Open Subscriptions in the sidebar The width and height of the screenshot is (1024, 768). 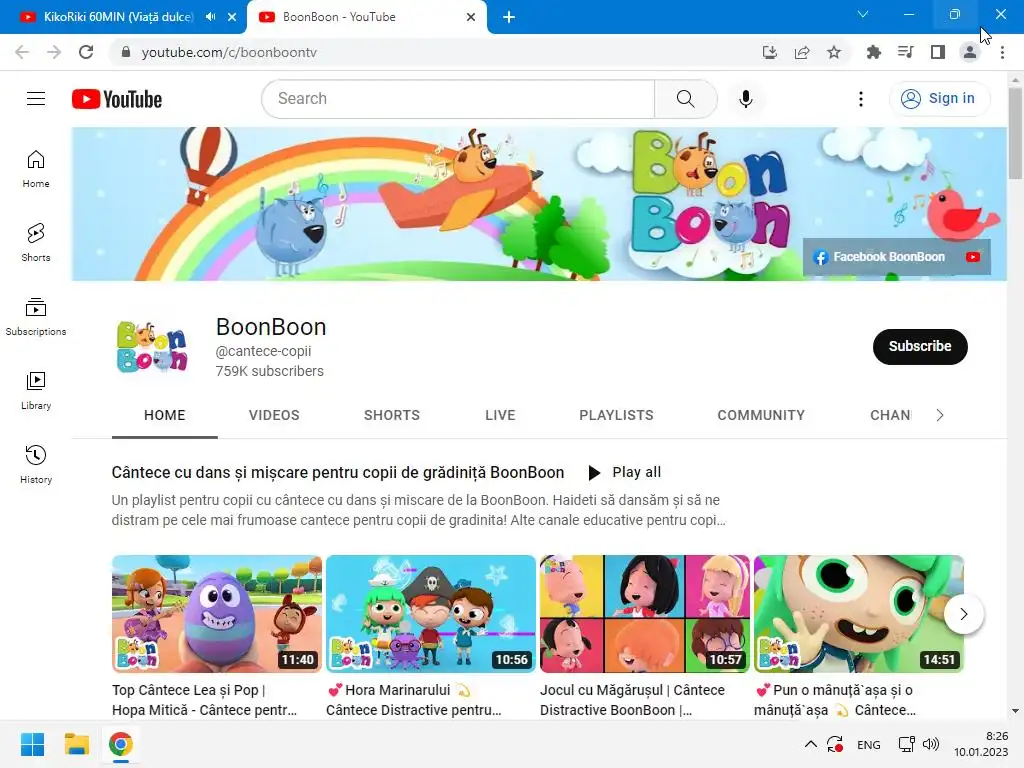(36, 317)
